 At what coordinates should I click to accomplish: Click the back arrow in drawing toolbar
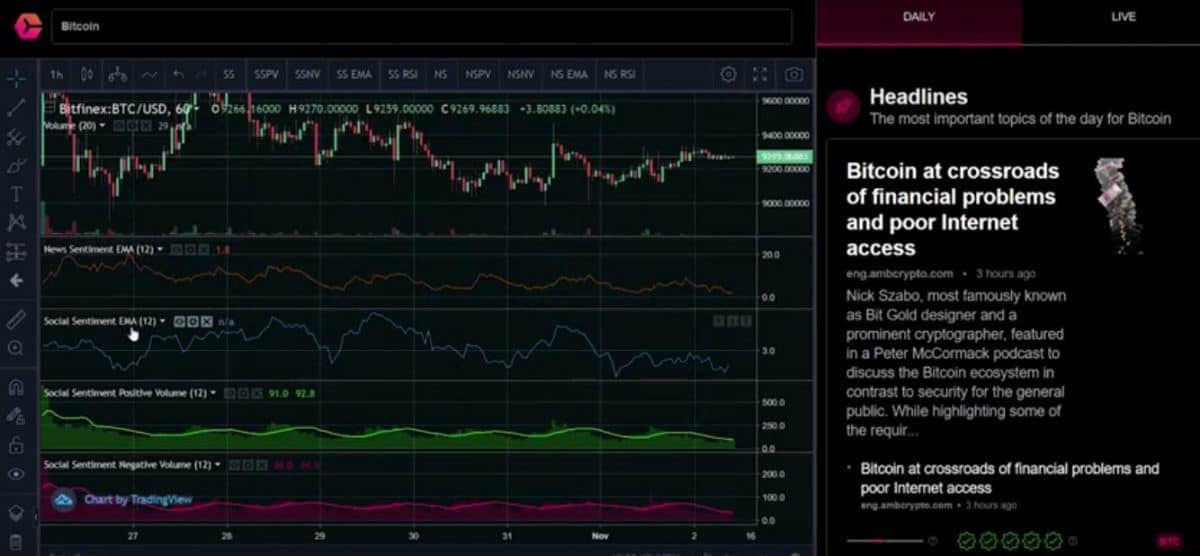coord(16,281)
